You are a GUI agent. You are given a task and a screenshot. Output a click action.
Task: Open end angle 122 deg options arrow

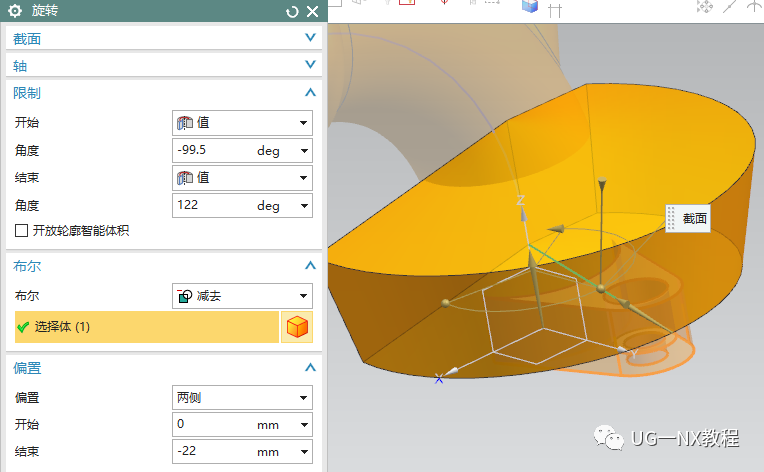pos(304,206)
